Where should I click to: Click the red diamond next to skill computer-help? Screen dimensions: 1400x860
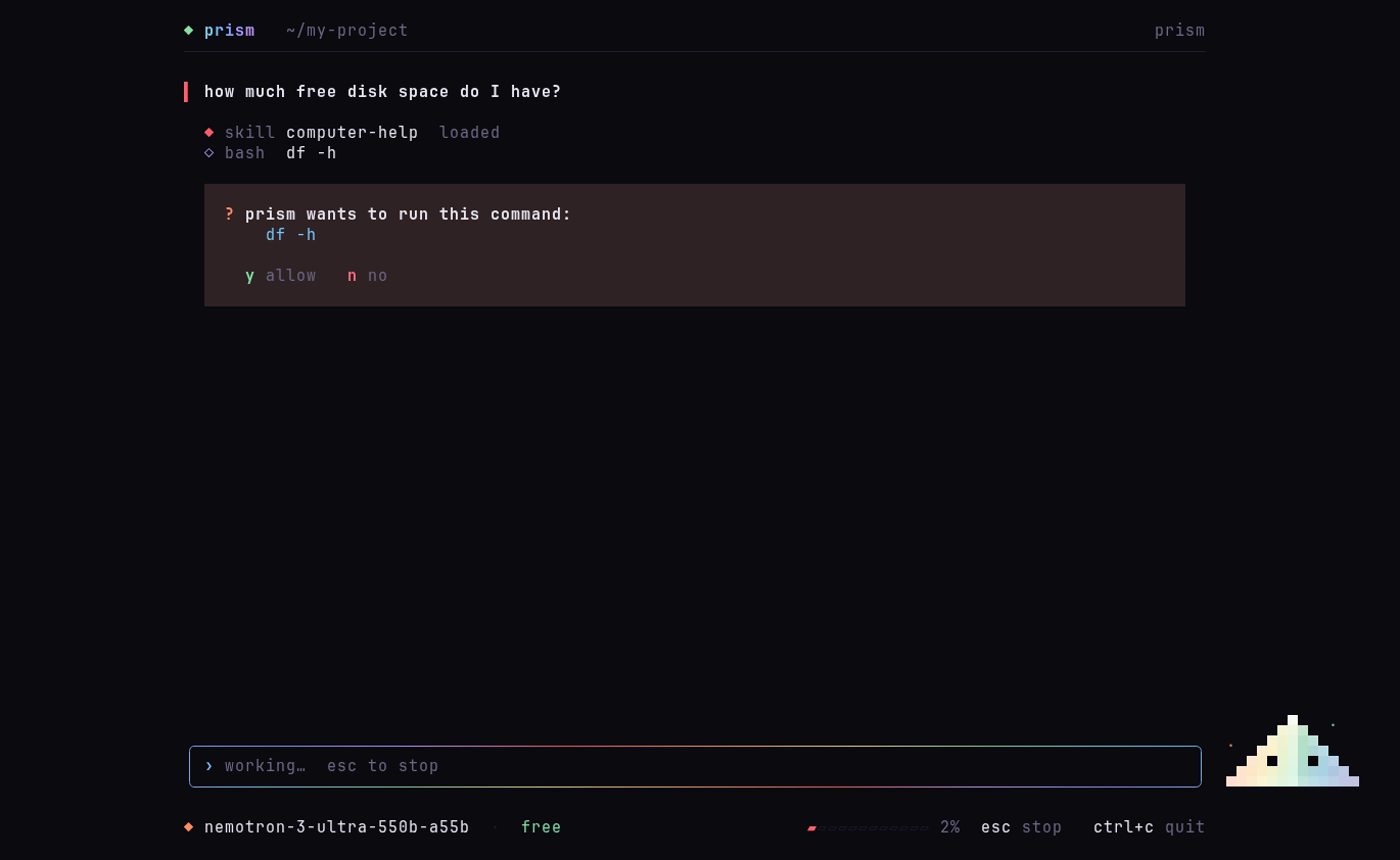(x=209, y=132)
